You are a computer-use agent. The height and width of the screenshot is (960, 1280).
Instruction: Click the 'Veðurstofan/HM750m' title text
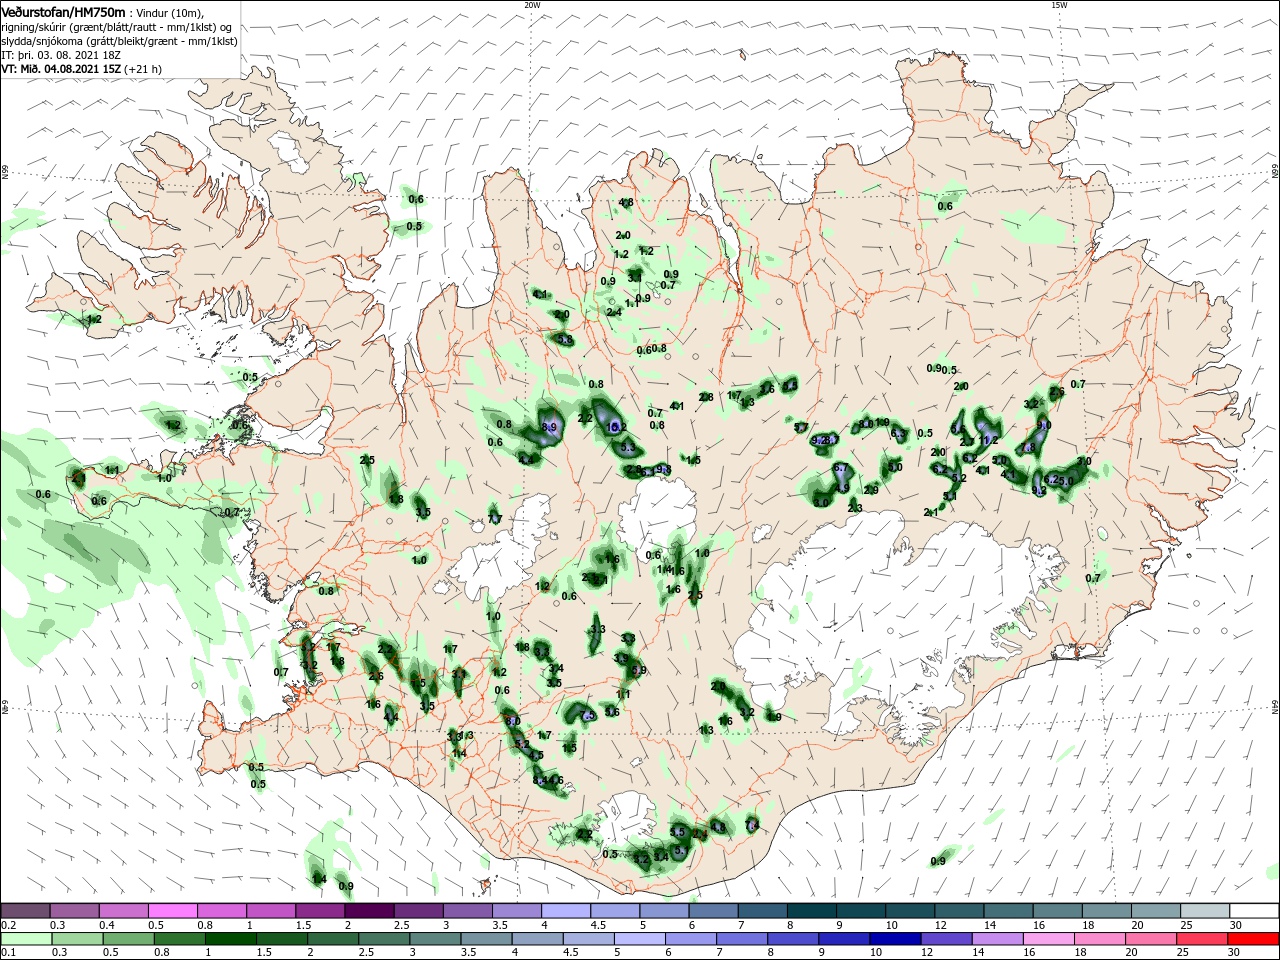63,12
